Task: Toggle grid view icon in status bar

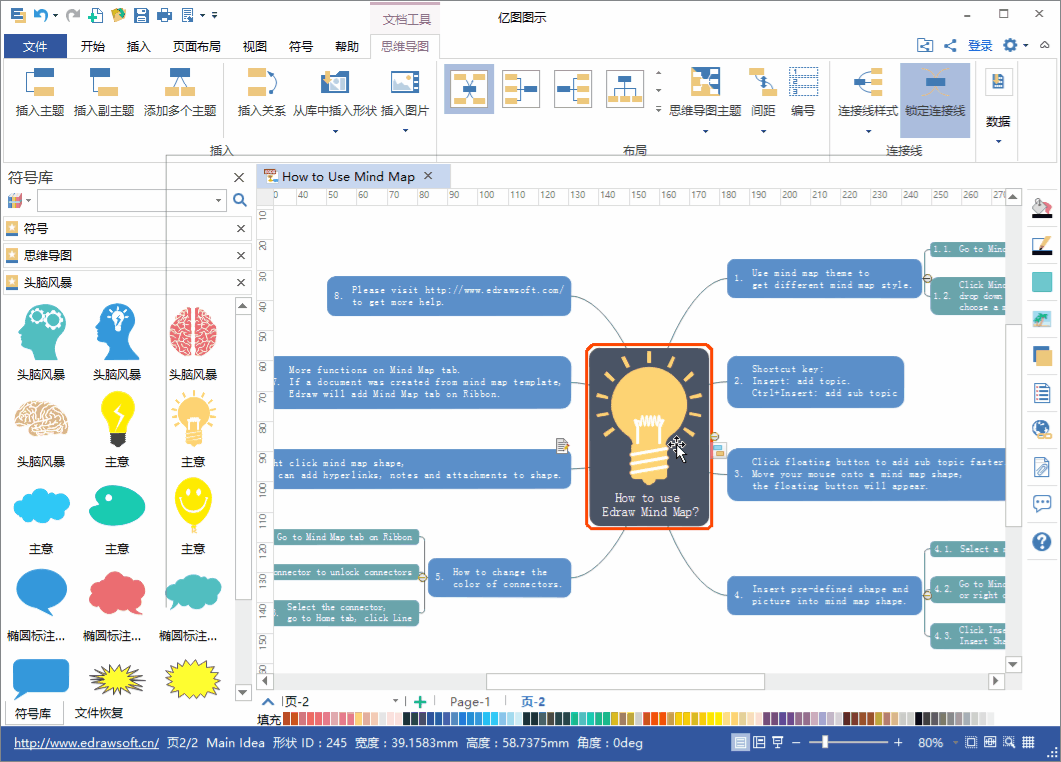Action: tap(1028, 742)
